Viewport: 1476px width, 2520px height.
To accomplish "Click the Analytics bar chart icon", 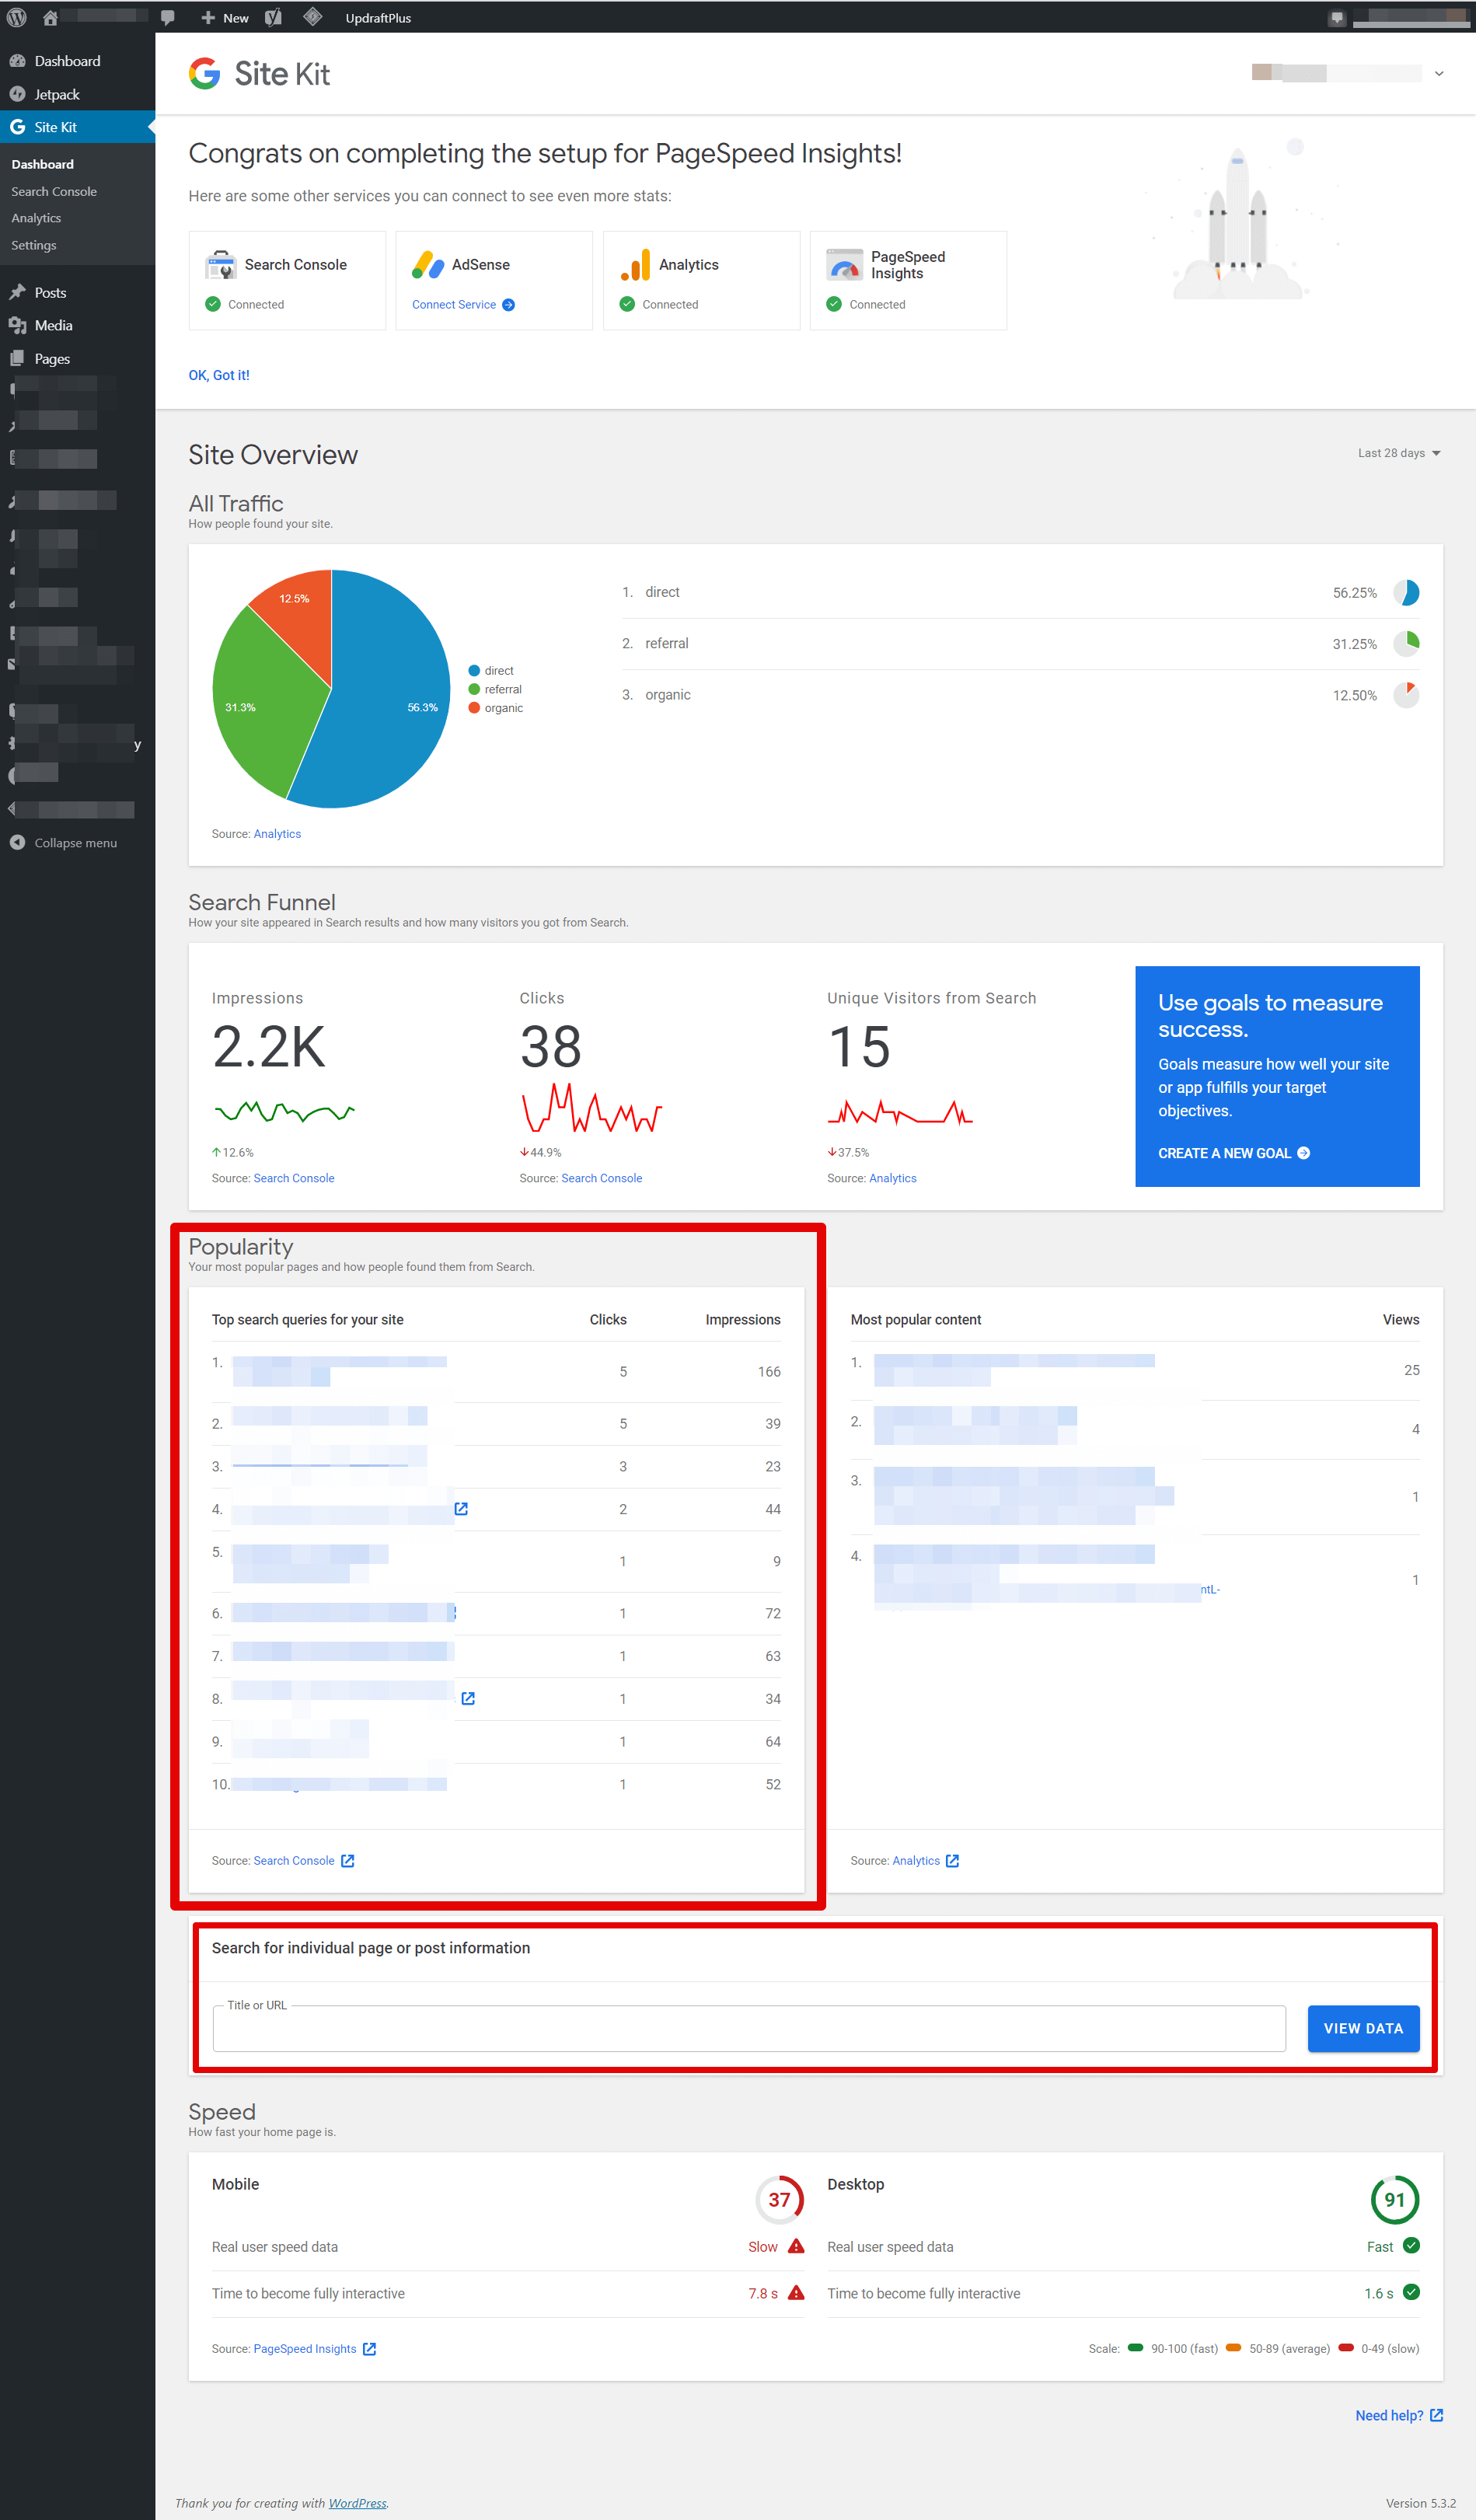I will coord(635,265).
